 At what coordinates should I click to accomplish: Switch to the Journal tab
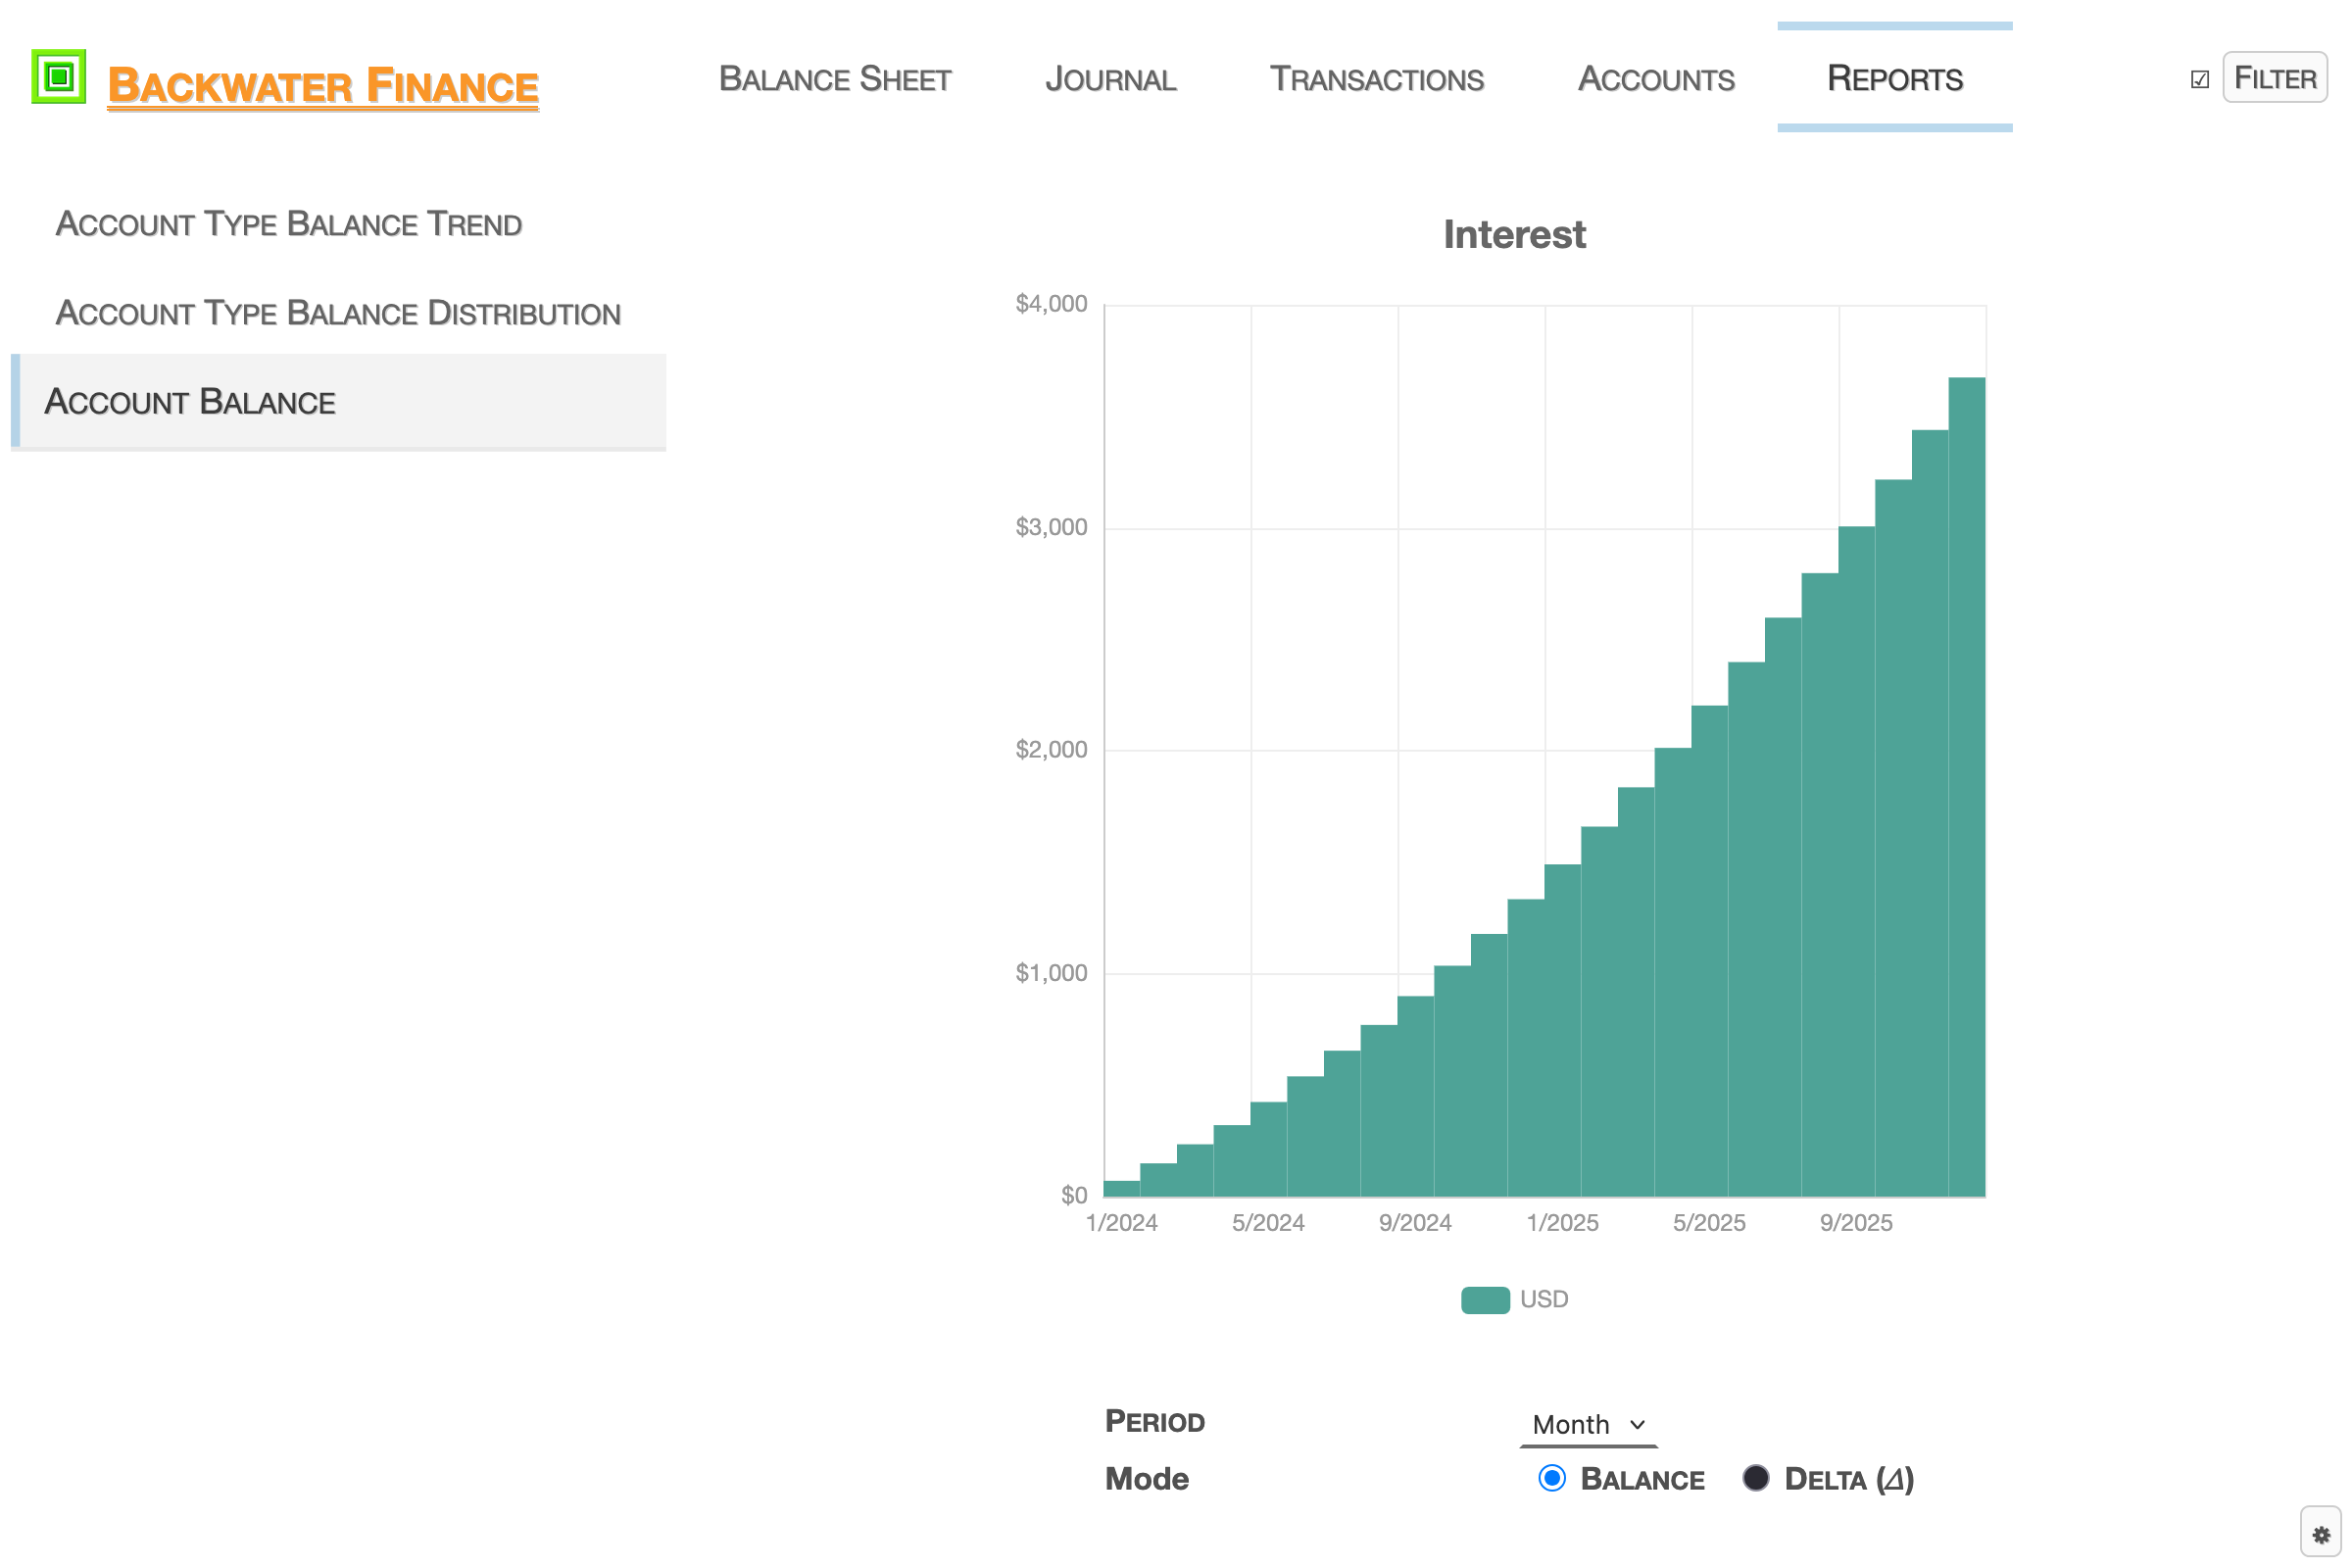[x=1110, y=79]
